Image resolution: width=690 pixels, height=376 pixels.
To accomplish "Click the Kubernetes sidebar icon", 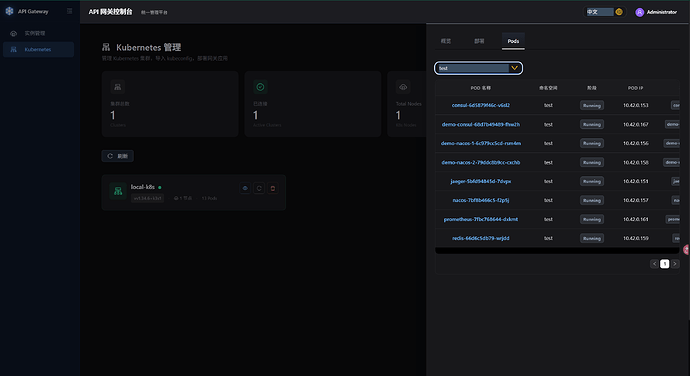I will (14, 49).
